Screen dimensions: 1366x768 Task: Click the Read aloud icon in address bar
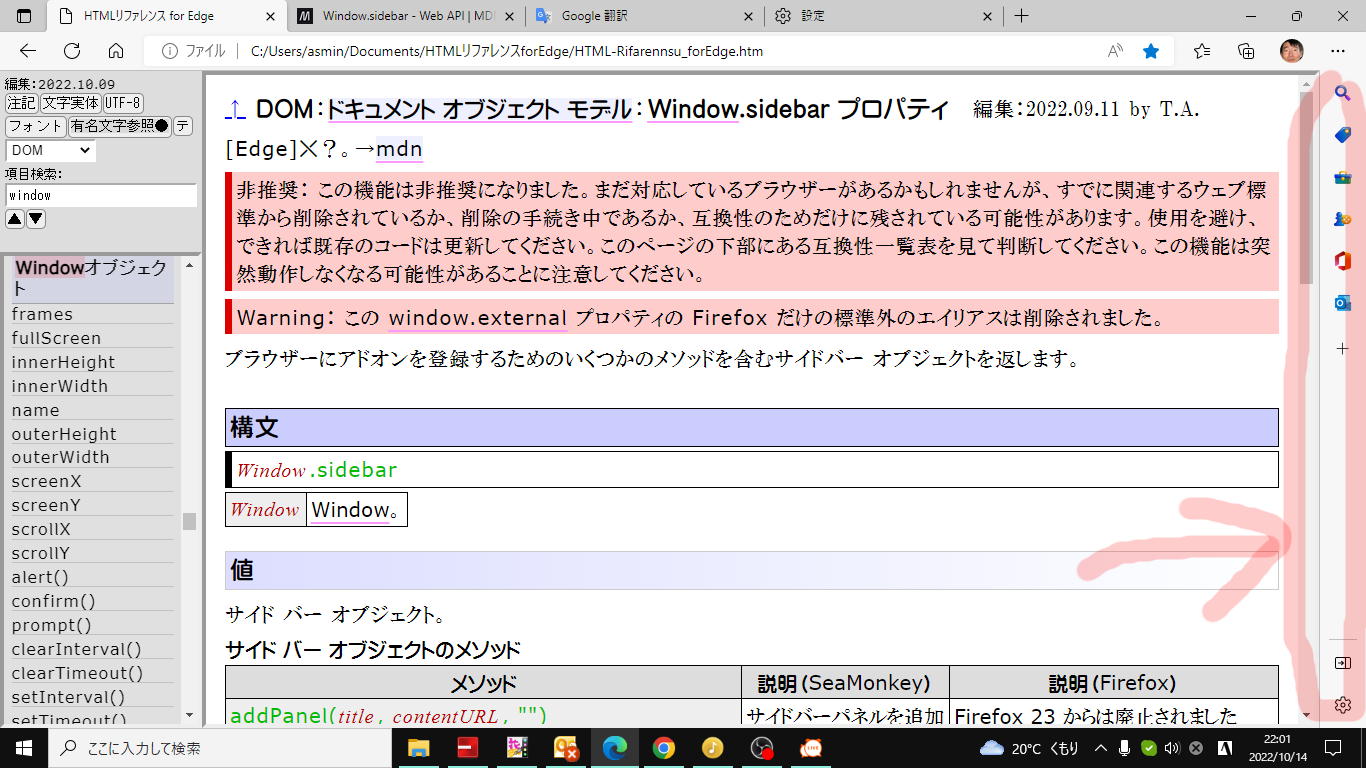point(1115,51)
